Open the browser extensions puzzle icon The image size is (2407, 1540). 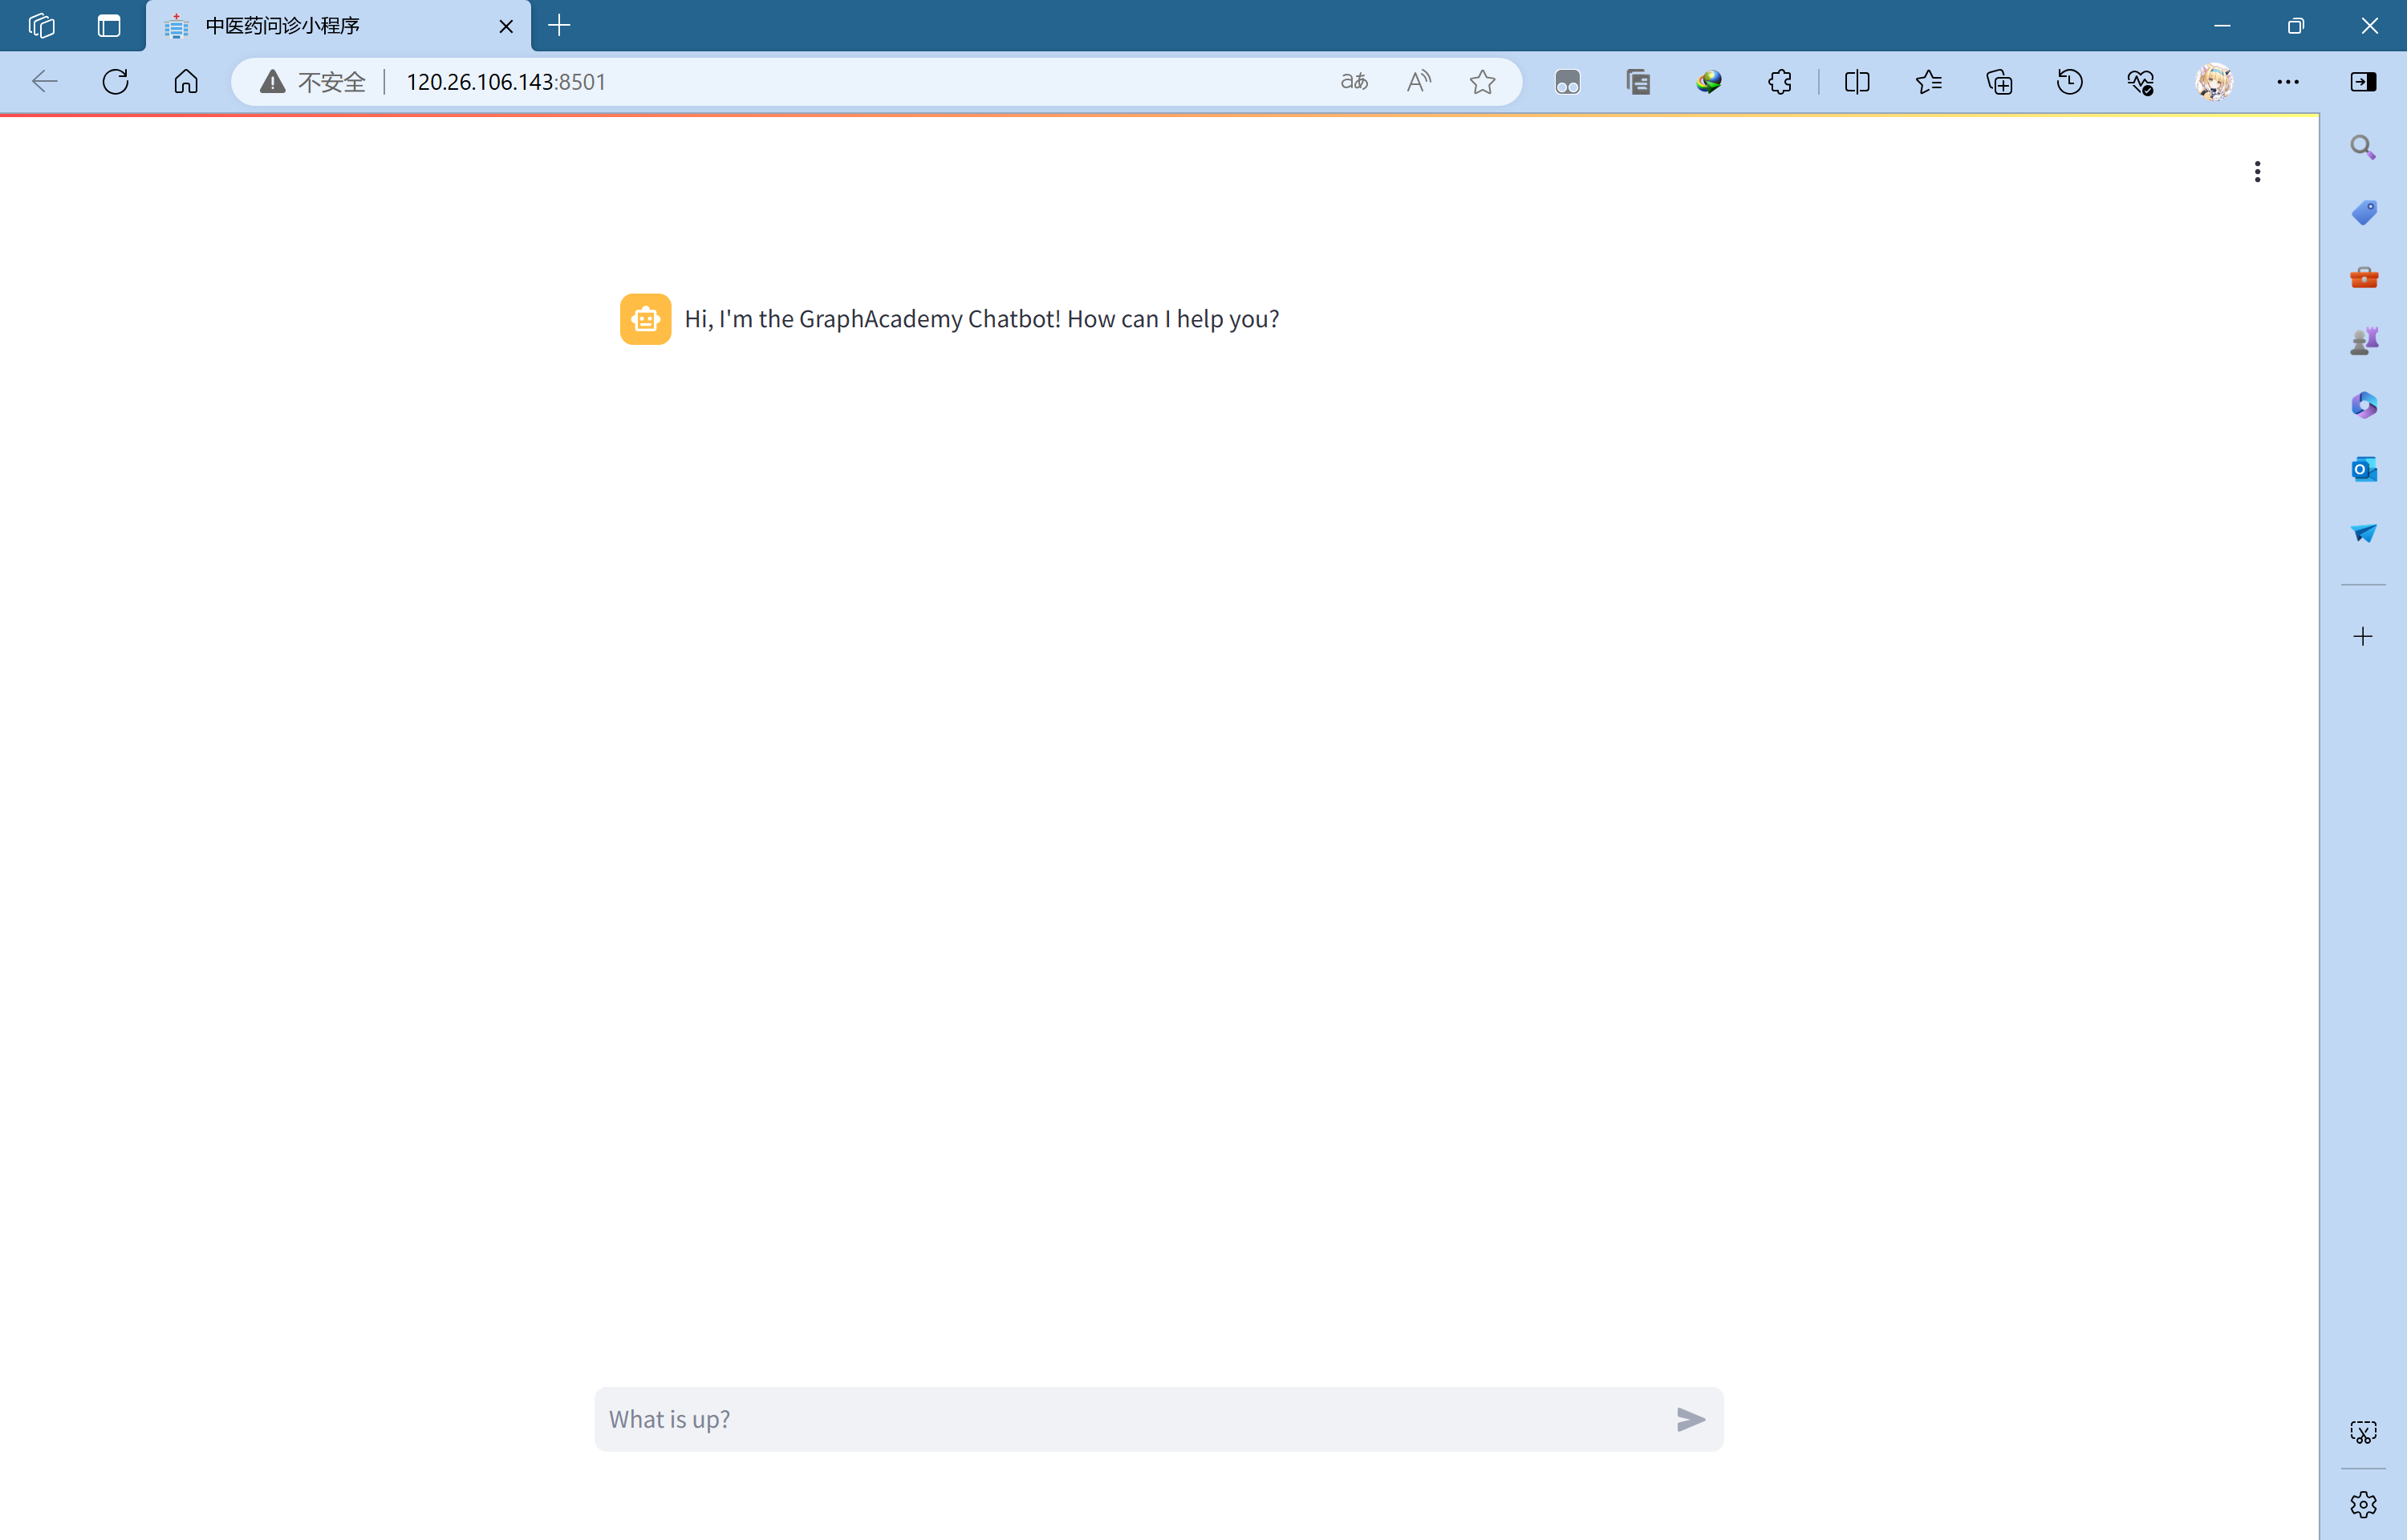[1779, 82]
